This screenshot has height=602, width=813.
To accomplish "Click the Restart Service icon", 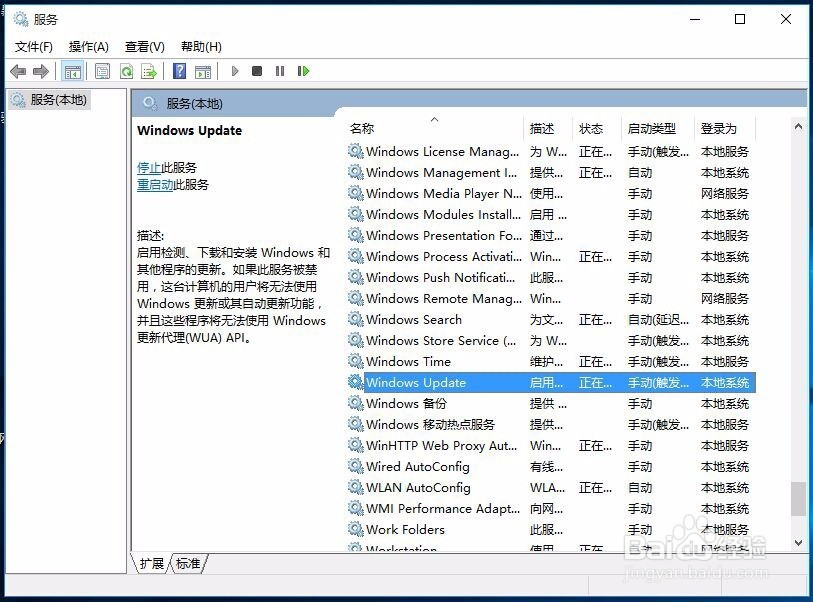I will [x=304, y=71].
